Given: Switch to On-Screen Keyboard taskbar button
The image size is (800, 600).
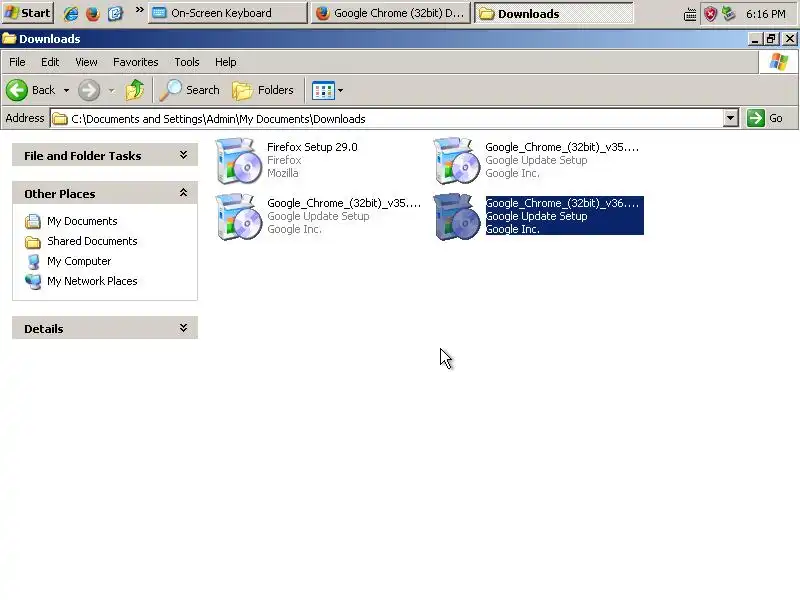Looking at the screenshot, I should pos(228,13).
